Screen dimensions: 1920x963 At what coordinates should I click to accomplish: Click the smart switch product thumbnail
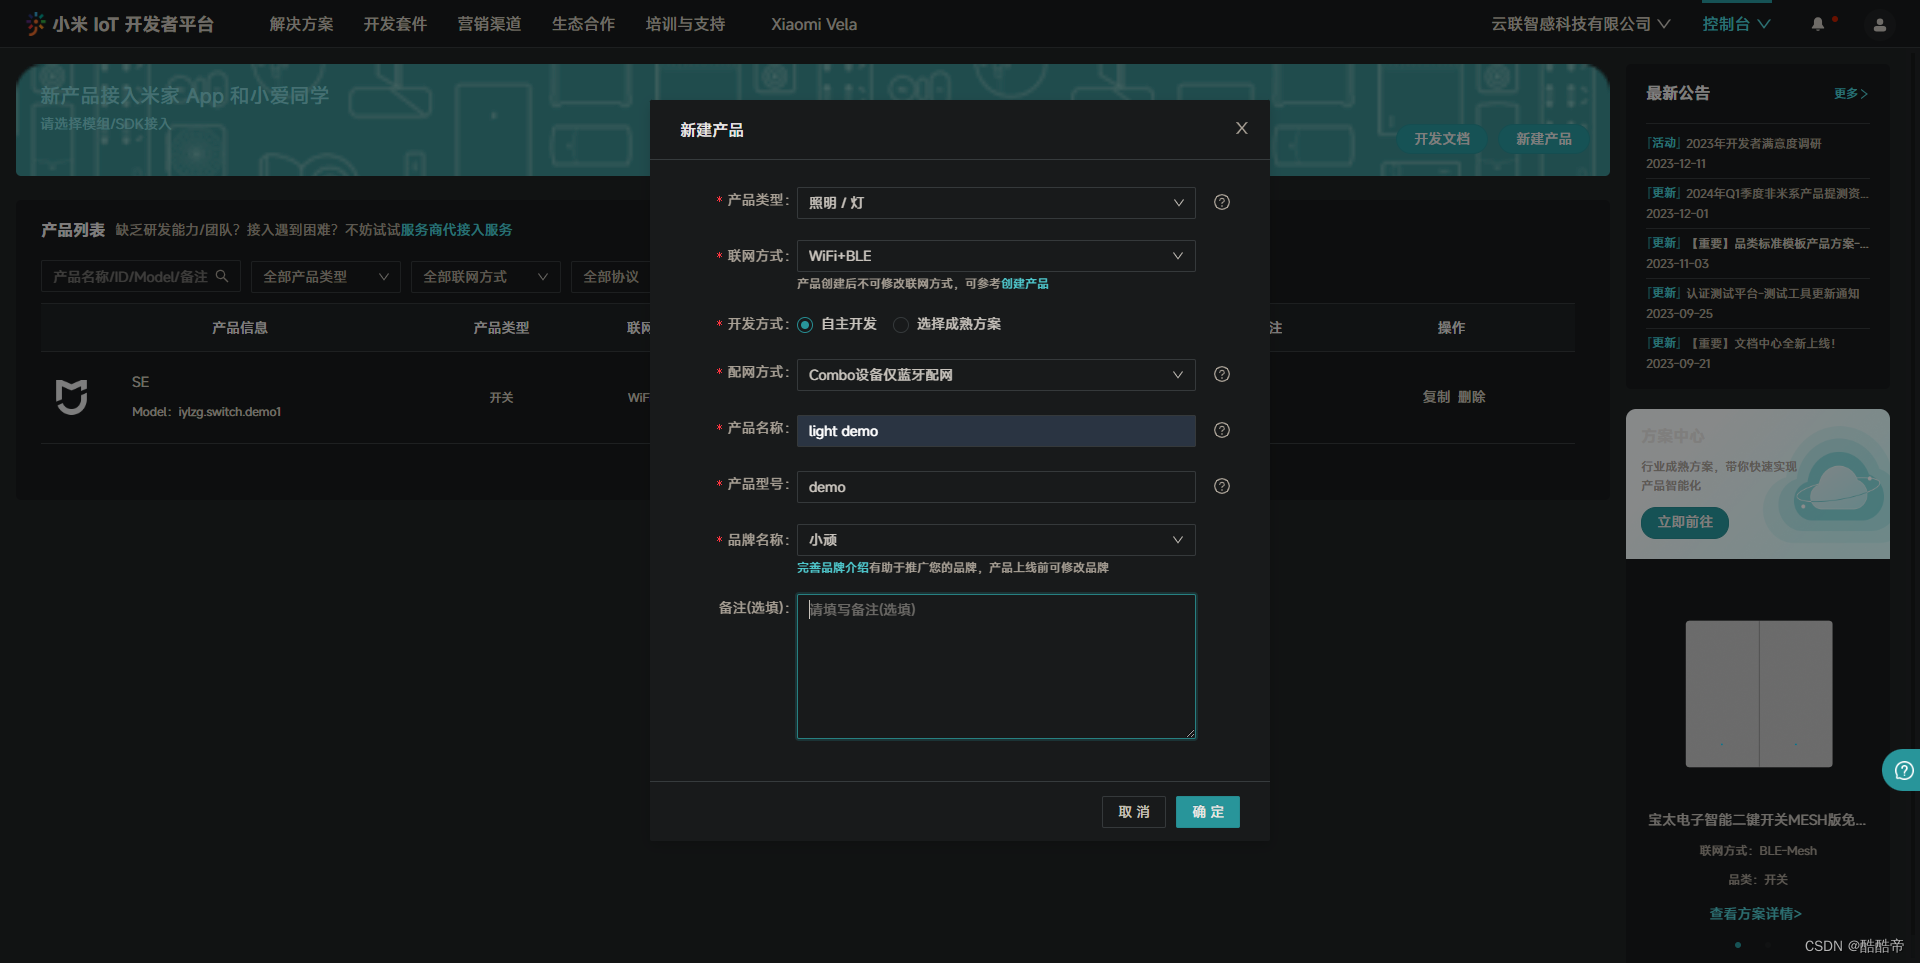pyautogui.click(x=1759, y=694)
